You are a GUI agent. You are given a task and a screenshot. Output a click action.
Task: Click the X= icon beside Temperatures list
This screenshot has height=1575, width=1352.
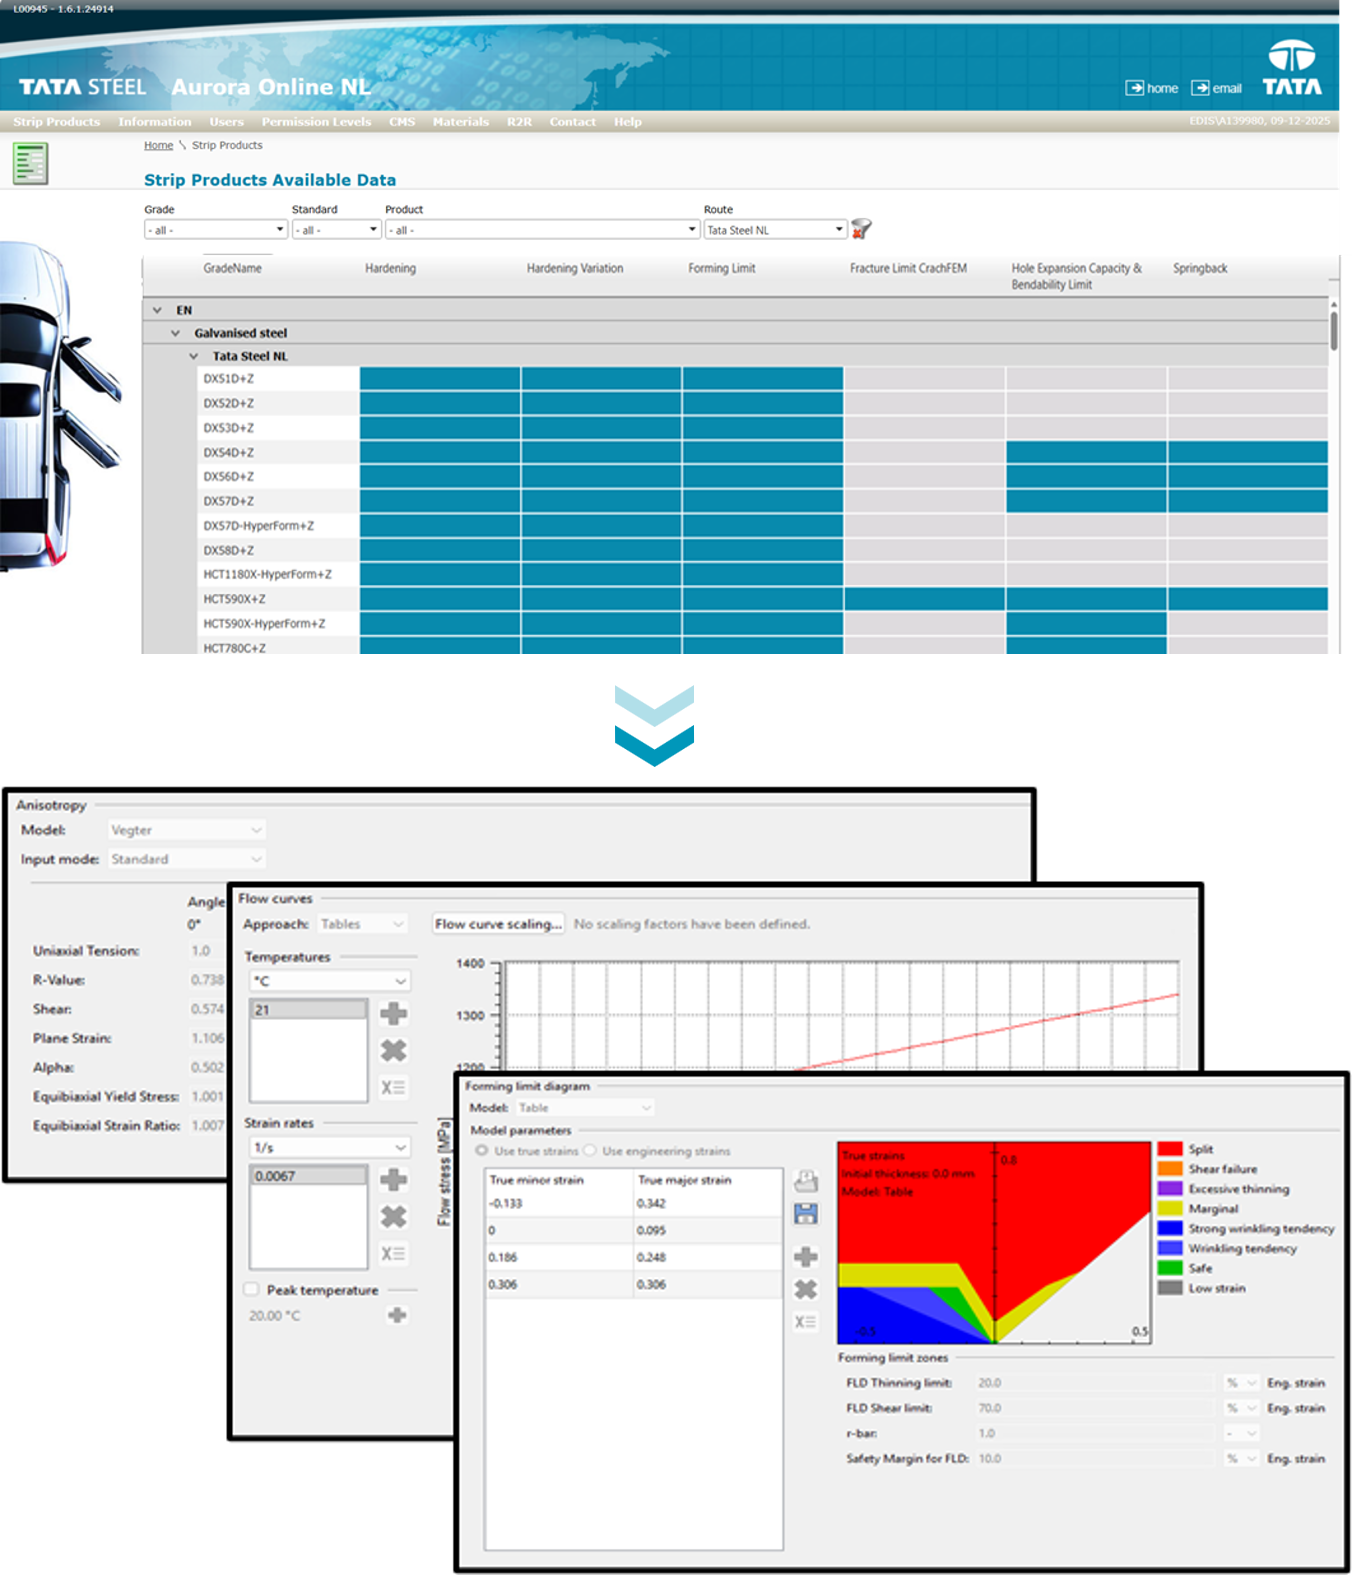tap(394, 1087)
